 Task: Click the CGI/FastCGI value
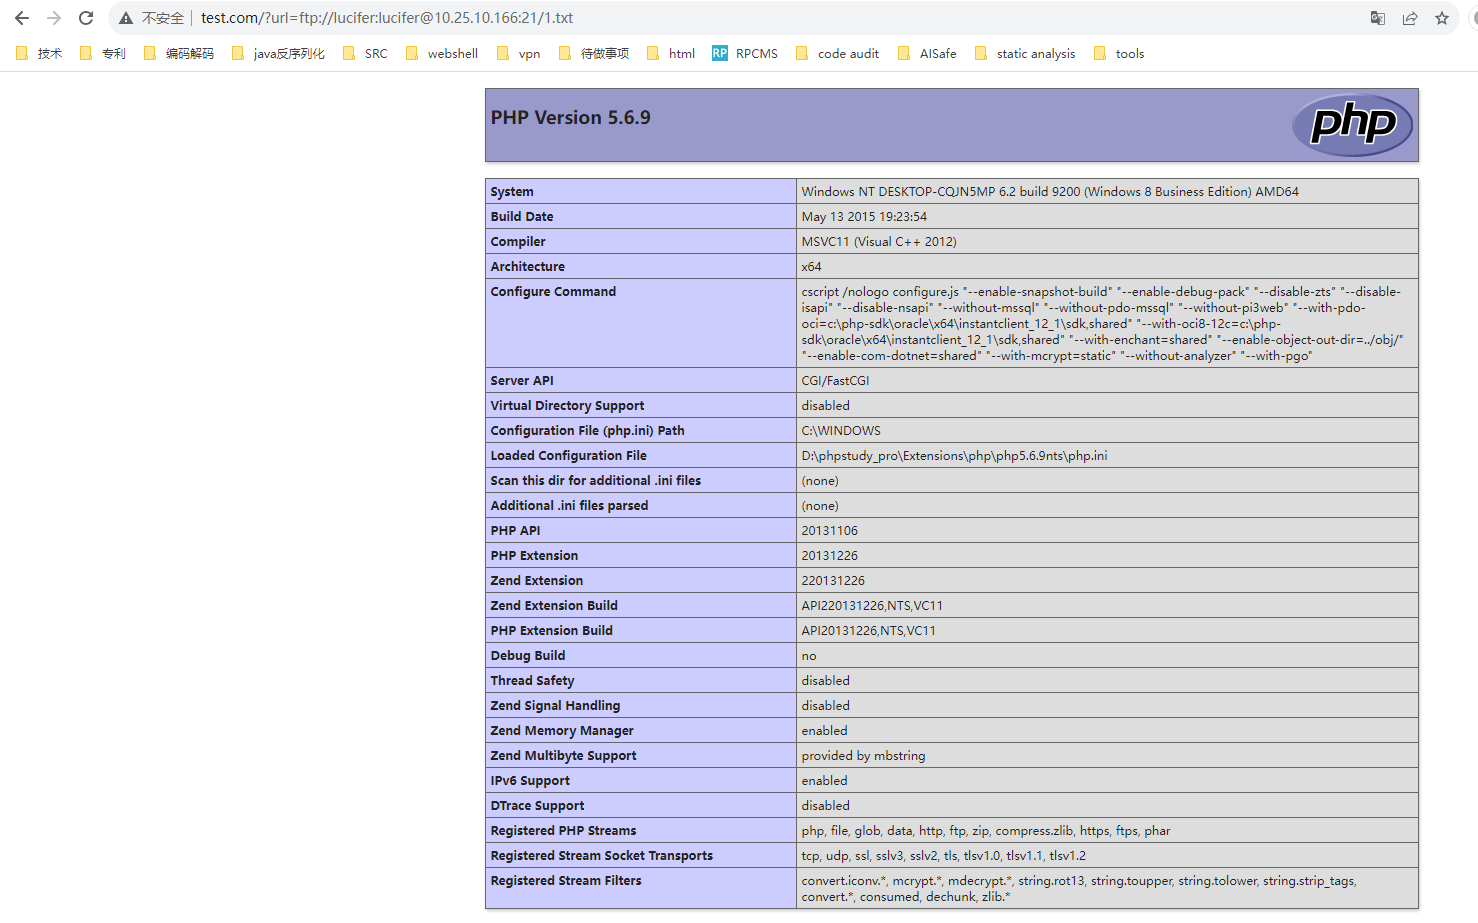coord(835,381)
